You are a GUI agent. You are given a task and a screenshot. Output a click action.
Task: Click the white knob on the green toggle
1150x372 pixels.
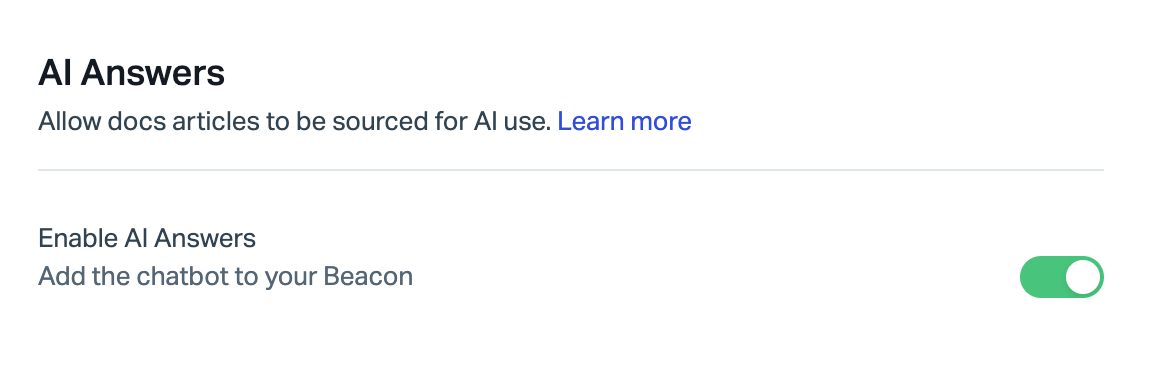pyautogui.click(x=1083, y=277)
